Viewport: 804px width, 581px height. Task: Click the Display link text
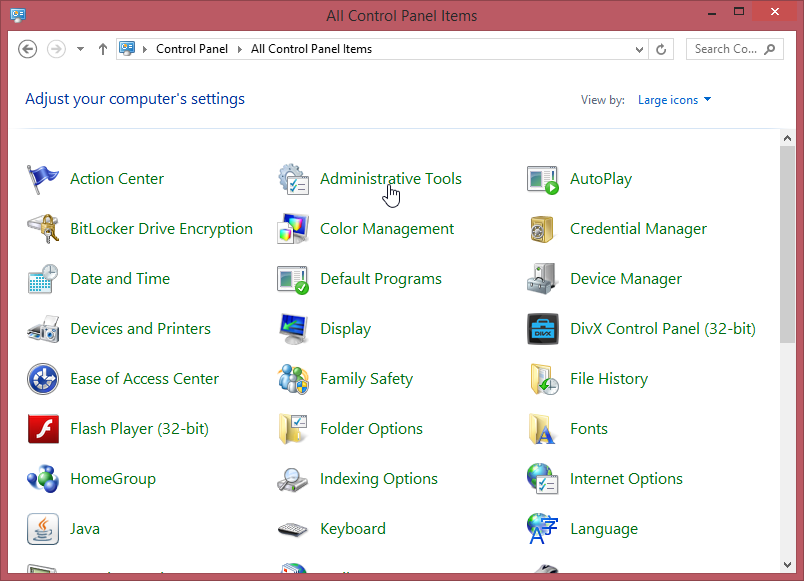(x=345, y=329)
